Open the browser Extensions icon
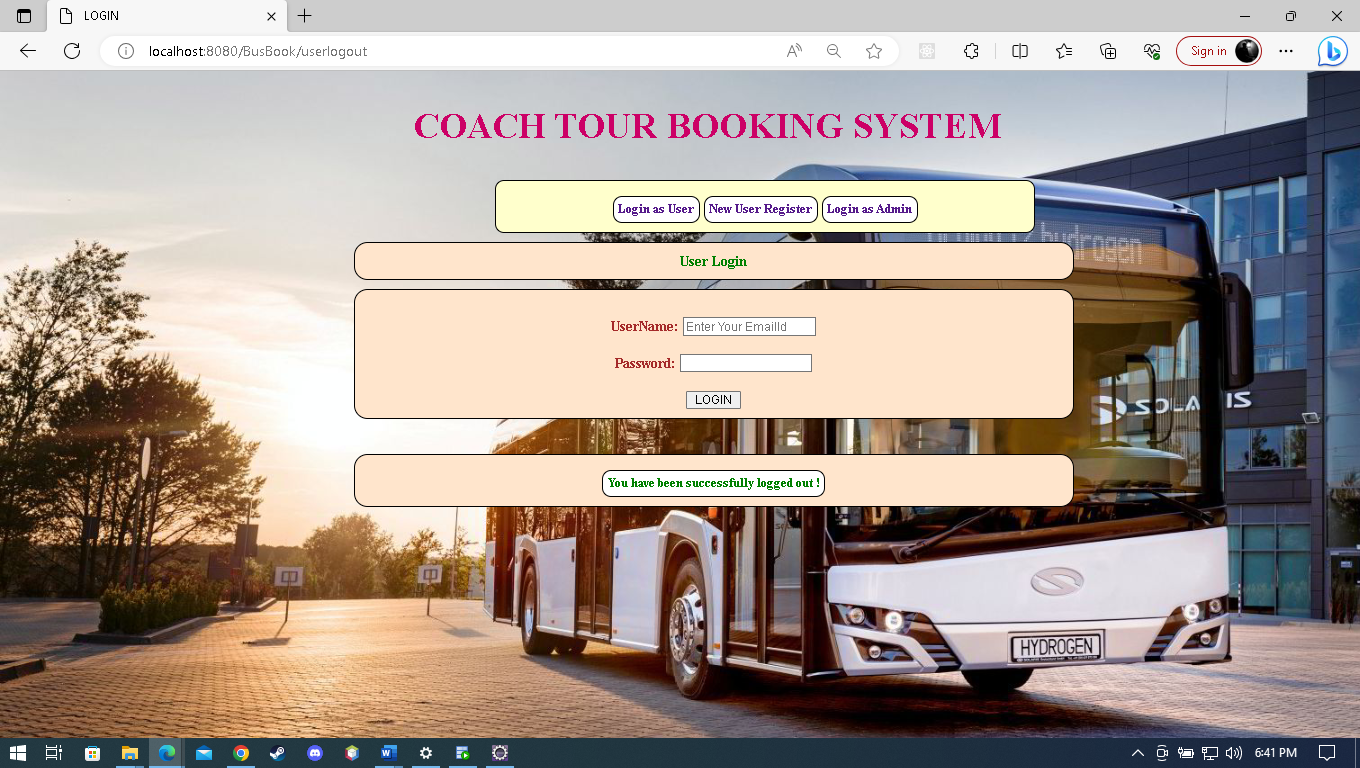Image resolution: width=1360 pixels, height=768 pixels. tap(971, 50)
